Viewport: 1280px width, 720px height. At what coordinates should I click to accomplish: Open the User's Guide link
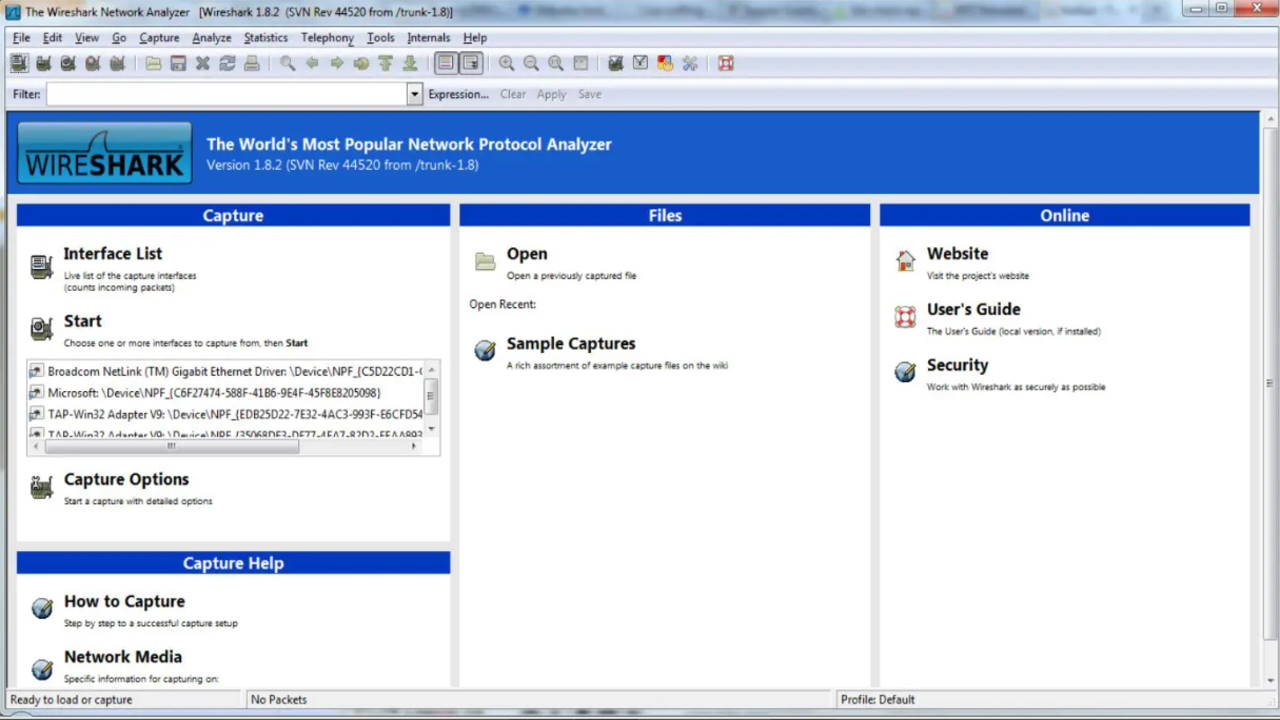click(973, 310)
